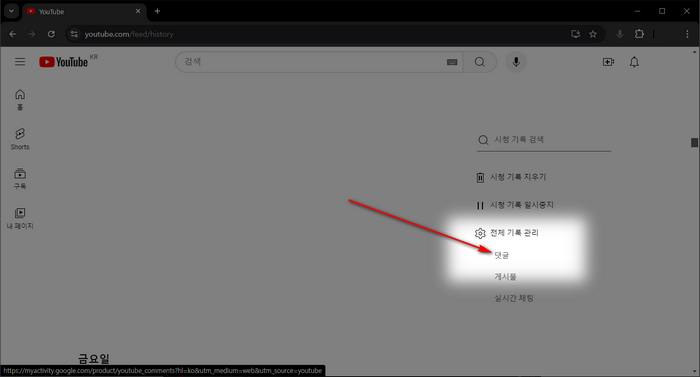Viewport: 700px width, 377px height.
Task: Click the grayed microphone icon in browser toolbar
Action: (620, 34)
